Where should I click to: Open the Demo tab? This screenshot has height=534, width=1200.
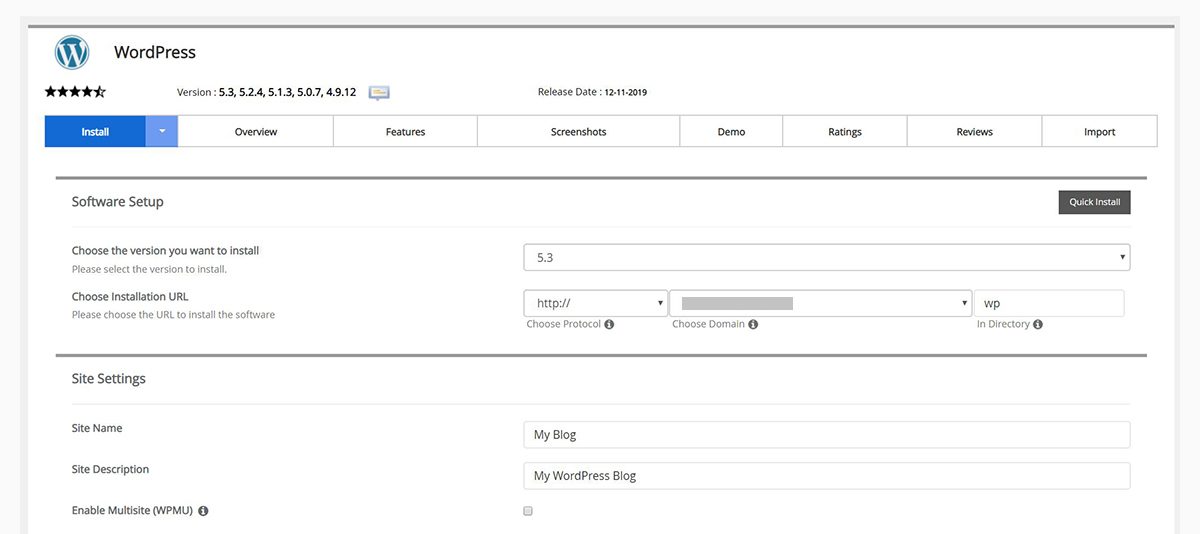(x=731, y=131)
